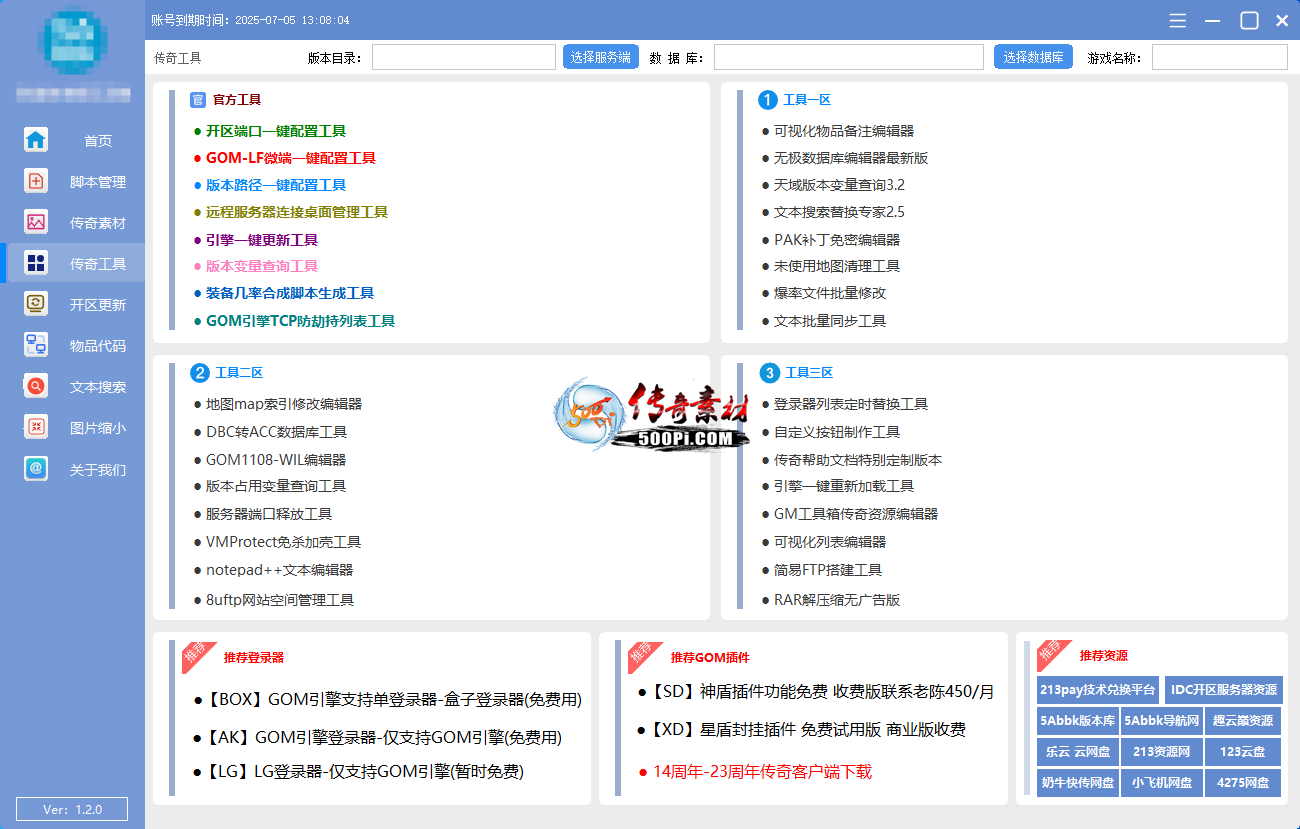The width and height of the screenshot is (1300, 829).
Task: Click the 传奇素材 picture icon
Action: (x=36, y=222)
